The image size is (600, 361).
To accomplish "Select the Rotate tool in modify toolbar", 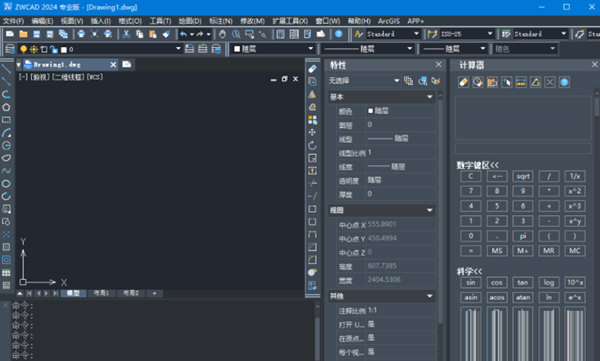I will 312,145.
